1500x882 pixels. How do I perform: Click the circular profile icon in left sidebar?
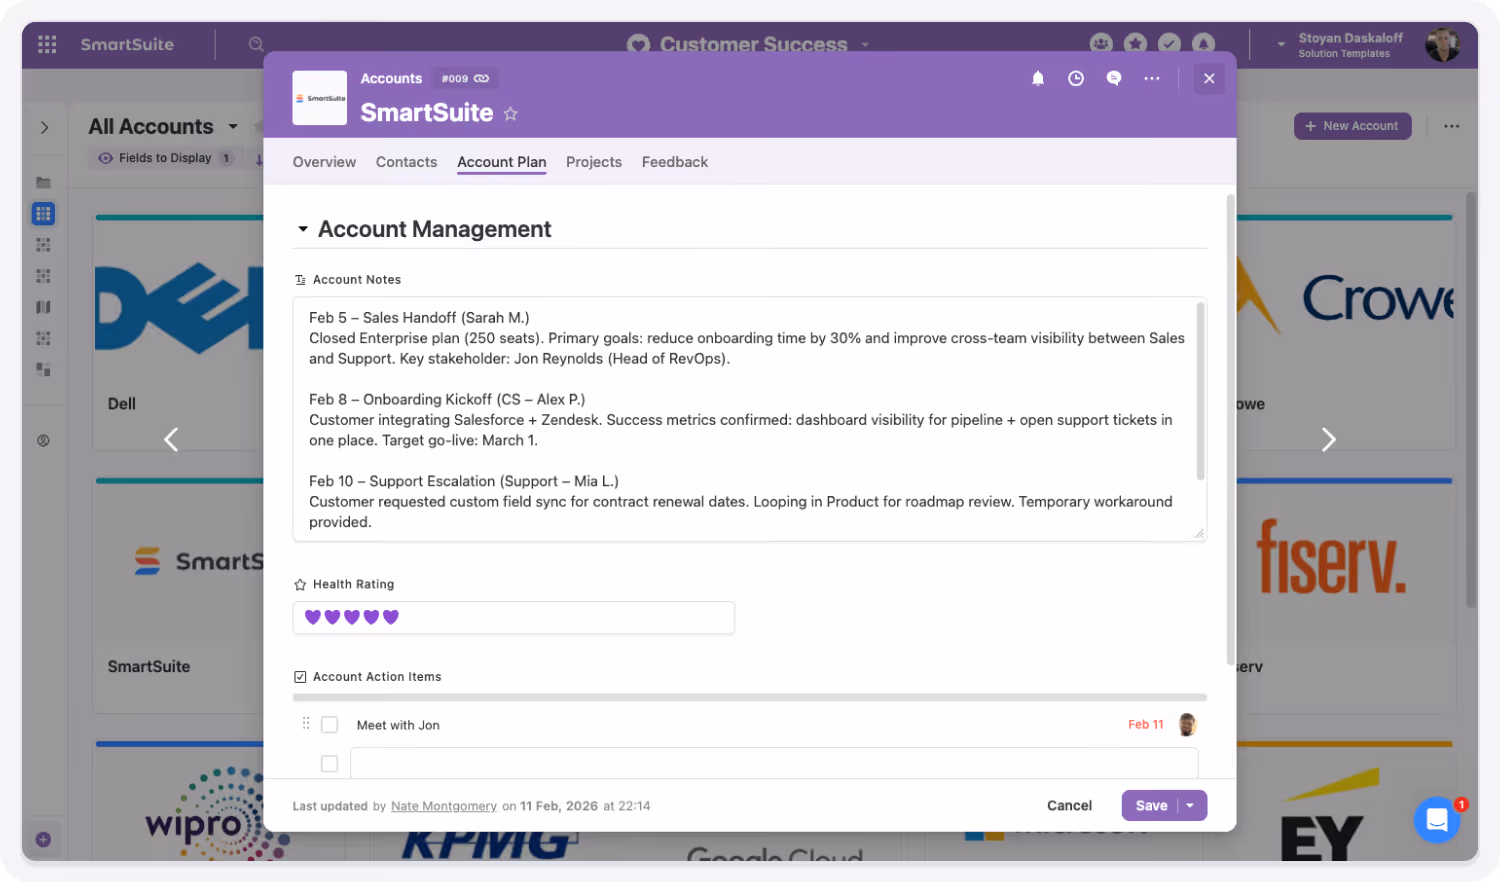pyautogui.click(x=43, y=440)
